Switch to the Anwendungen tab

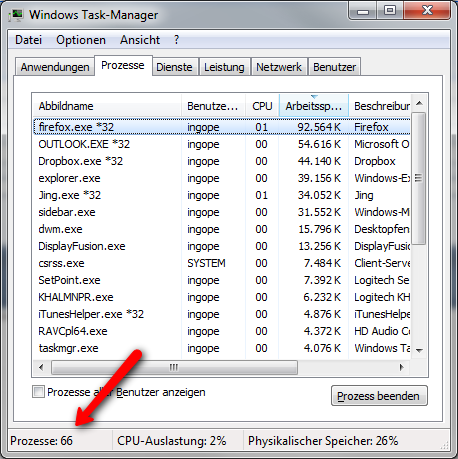[x=55, y=67]
